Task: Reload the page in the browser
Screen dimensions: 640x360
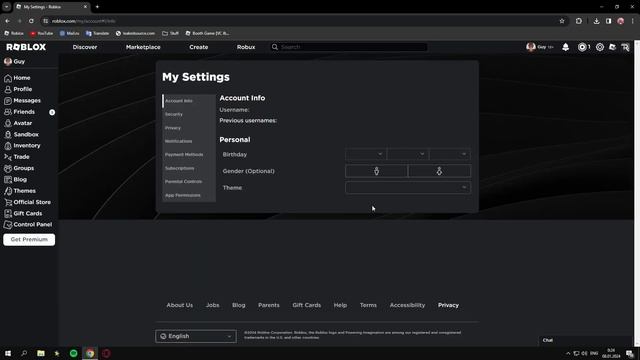Action: click(31, 21)
